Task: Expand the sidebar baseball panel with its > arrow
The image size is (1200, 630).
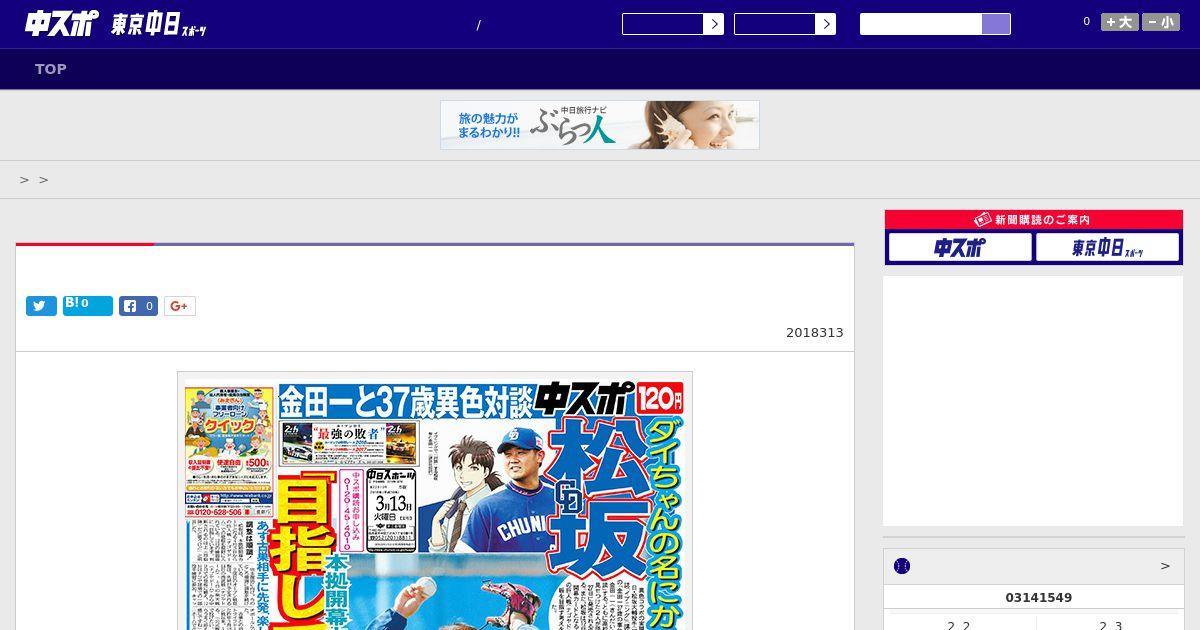Action: coord(1165,566)
